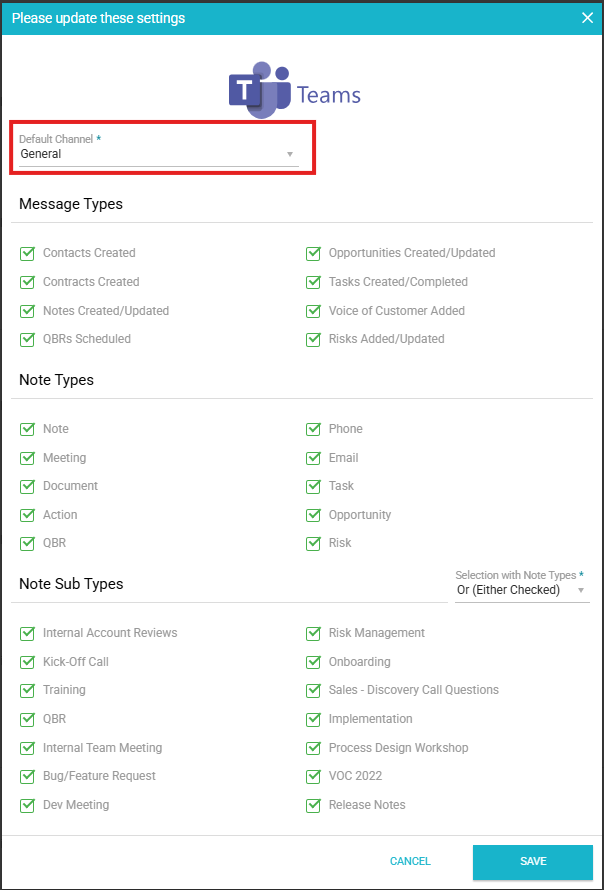Click the Default Channel dropdown arrow
This screenshot has height=890, width=604.
(290, 155)
